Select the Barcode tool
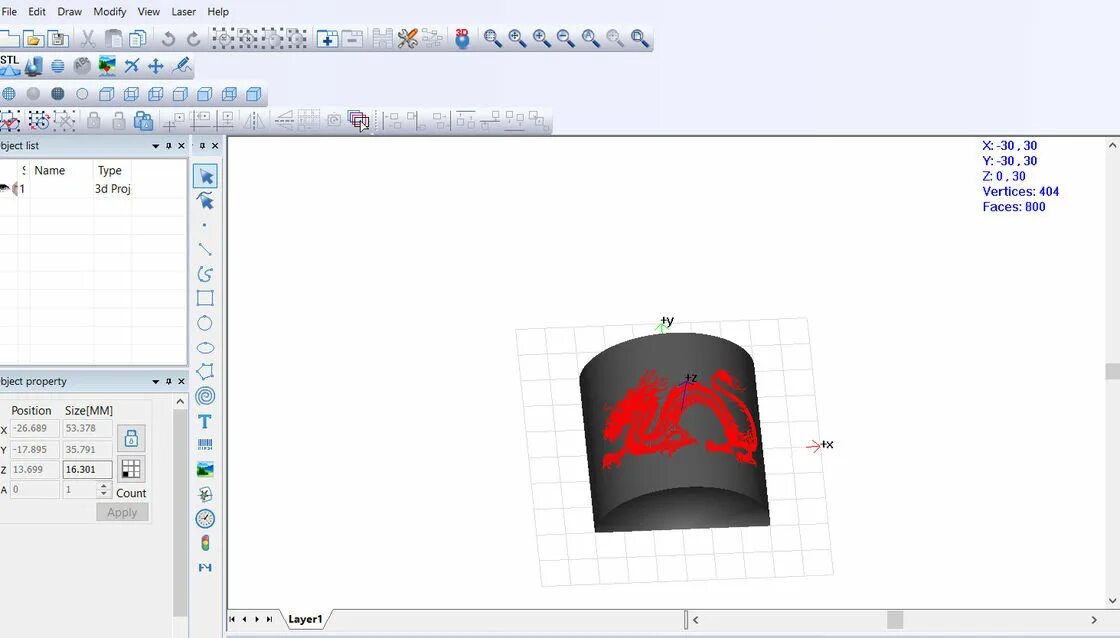 pos(205,445)
